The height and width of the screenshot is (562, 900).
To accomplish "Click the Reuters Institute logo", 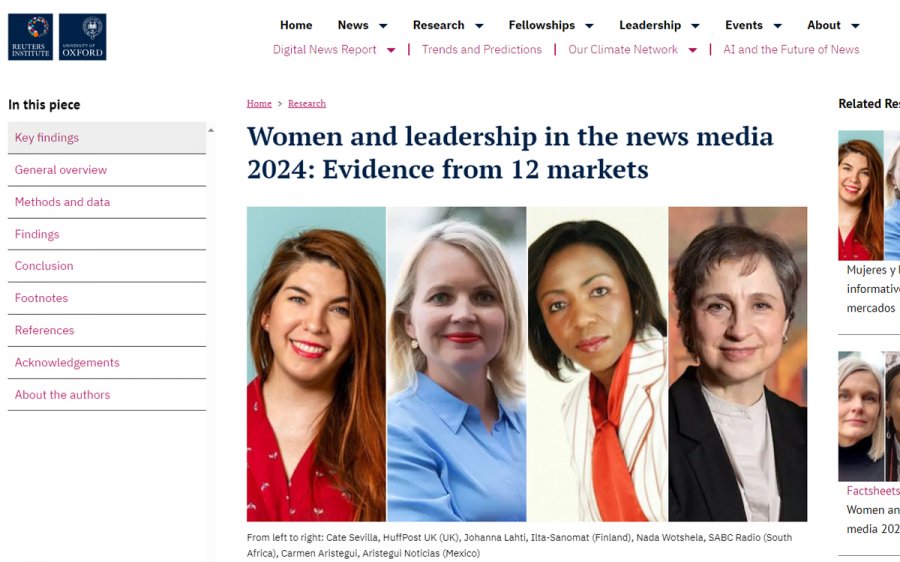I will [x=30, y=37].
